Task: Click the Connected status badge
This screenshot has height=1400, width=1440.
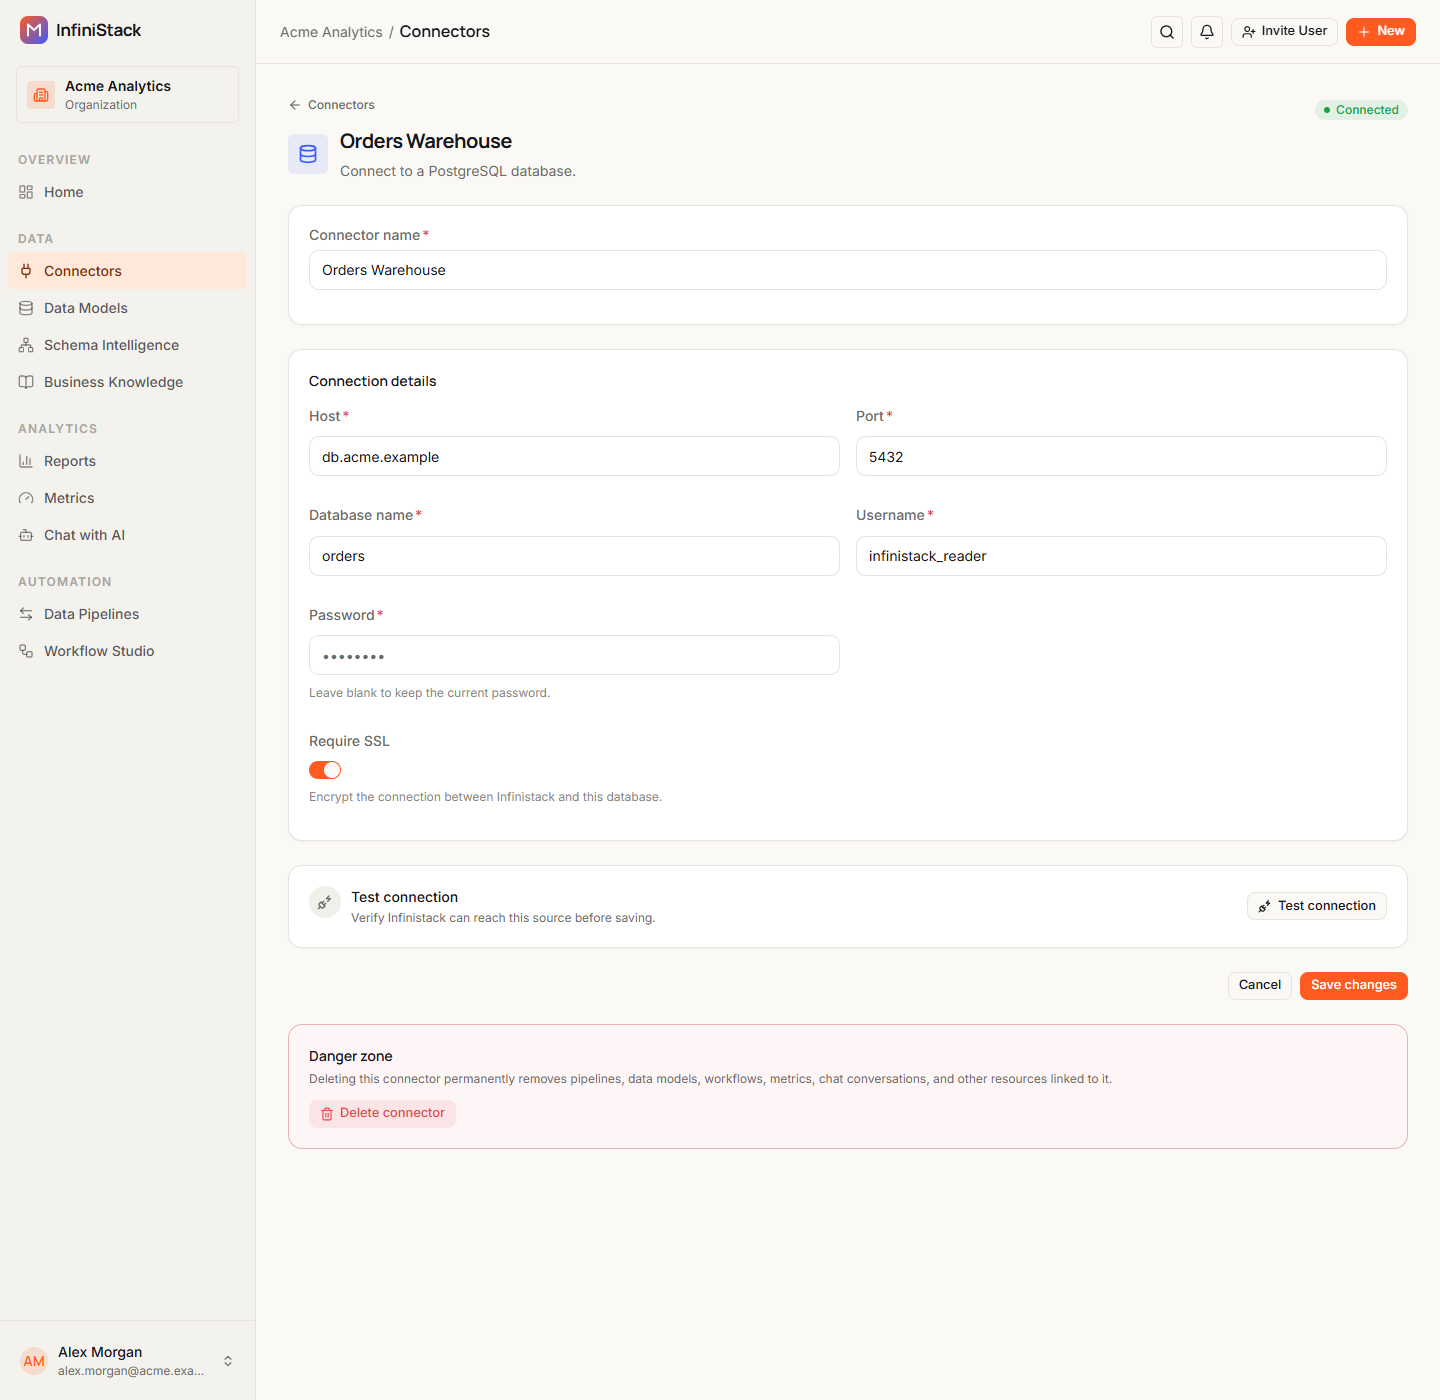Action: (1361, 110)
